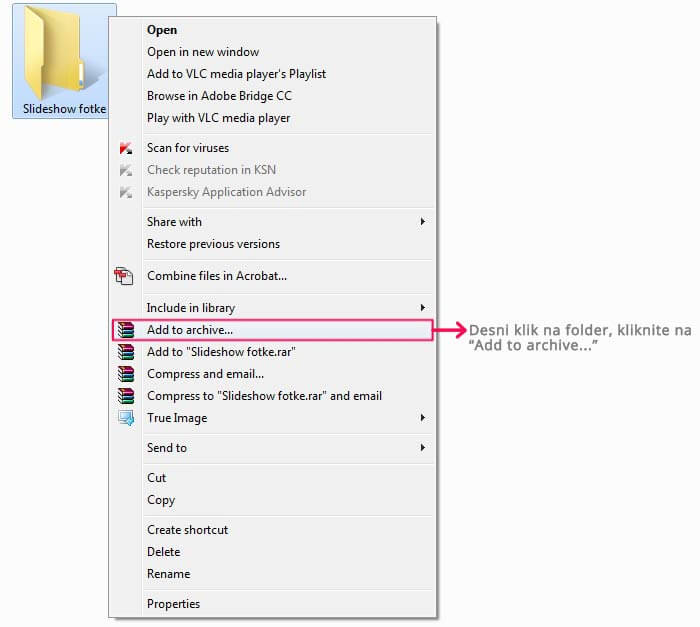Screen dimensions: 700x627
Task: Select Create shortcut menu entry
Action: 187,530
